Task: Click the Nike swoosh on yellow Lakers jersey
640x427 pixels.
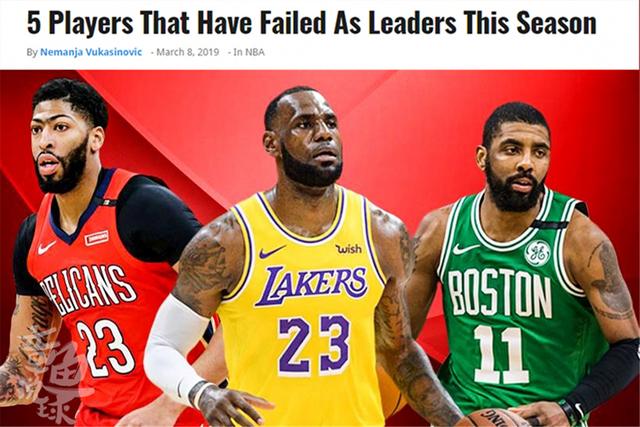Action: click(271, 252)
